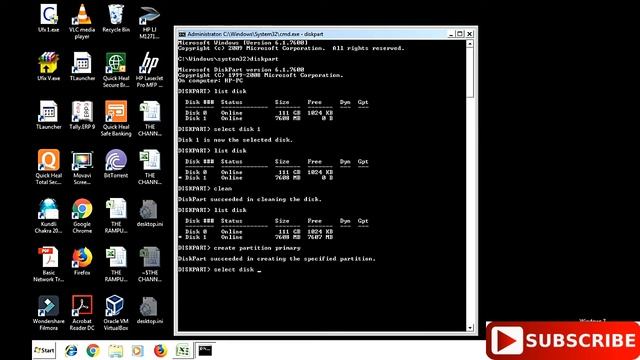Maximize the diskpart command window
This screenshot has width=640, height=360.
pyautogui.click(x=460, y=34)
